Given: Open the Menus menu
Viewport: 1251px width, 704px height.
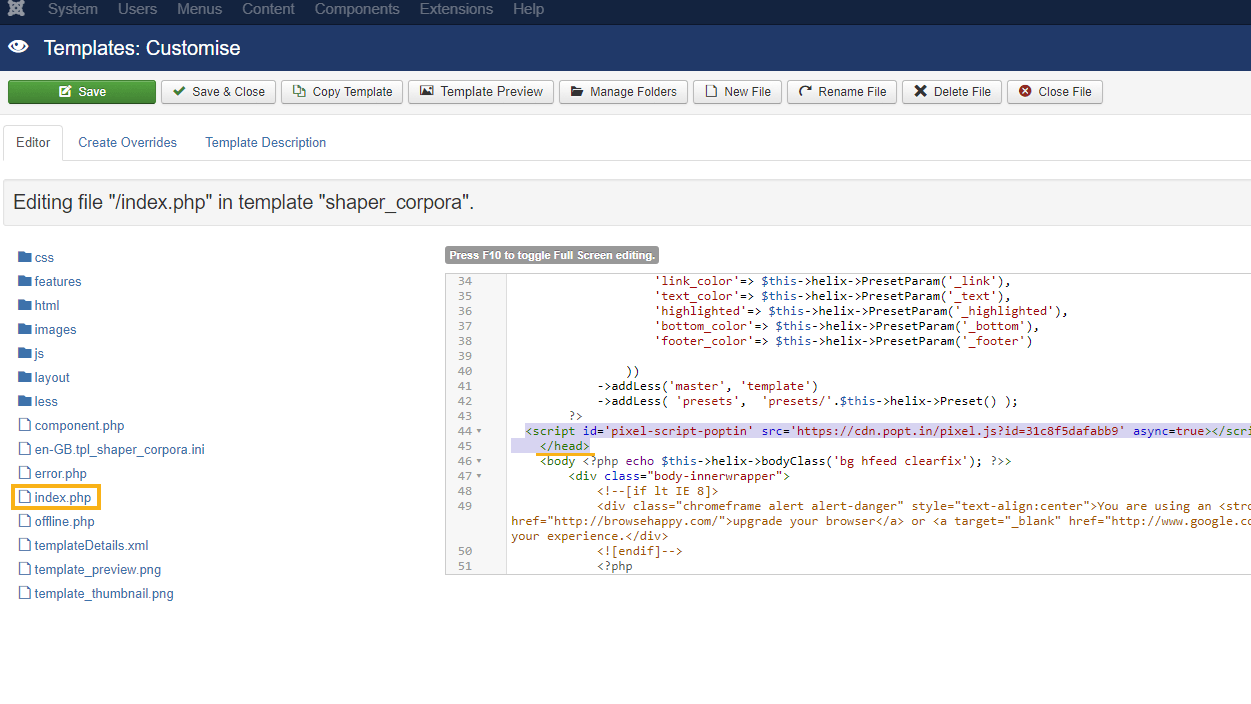Looking at the screenshot, I should coord(200,9).
